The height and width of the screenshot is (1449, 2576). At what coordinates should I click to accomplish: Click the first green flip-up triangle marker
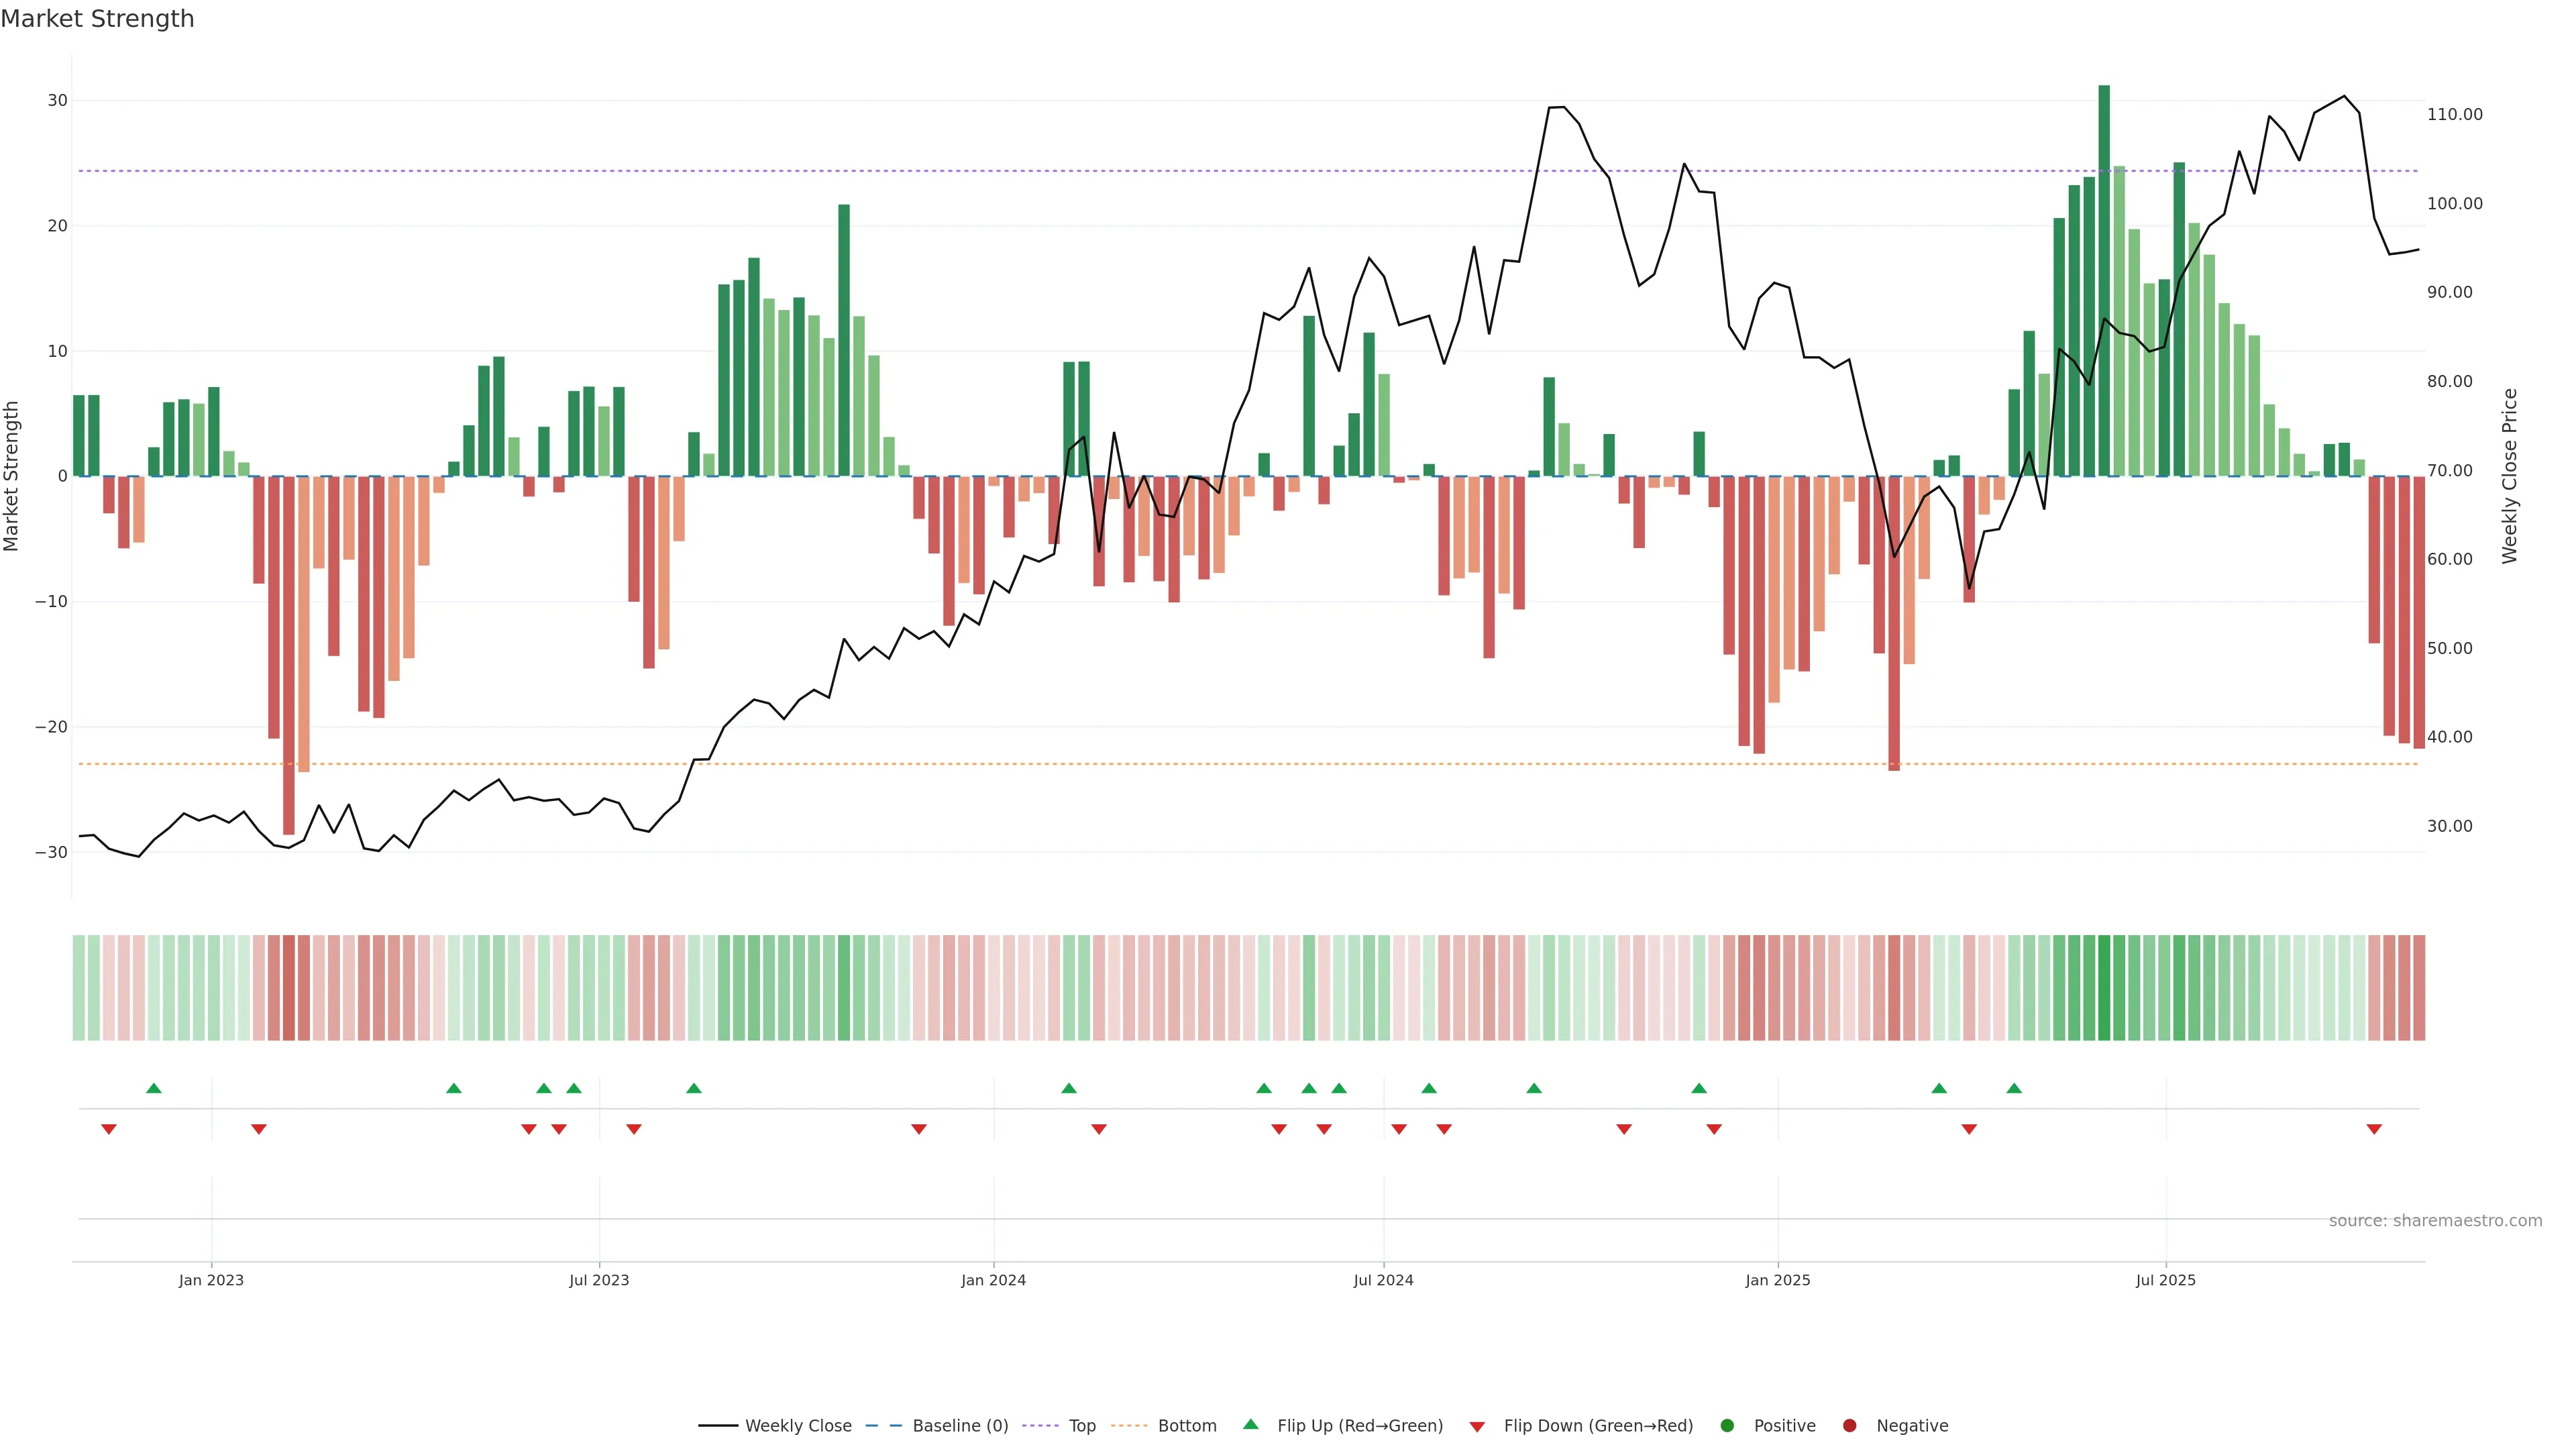[154, 1088]
